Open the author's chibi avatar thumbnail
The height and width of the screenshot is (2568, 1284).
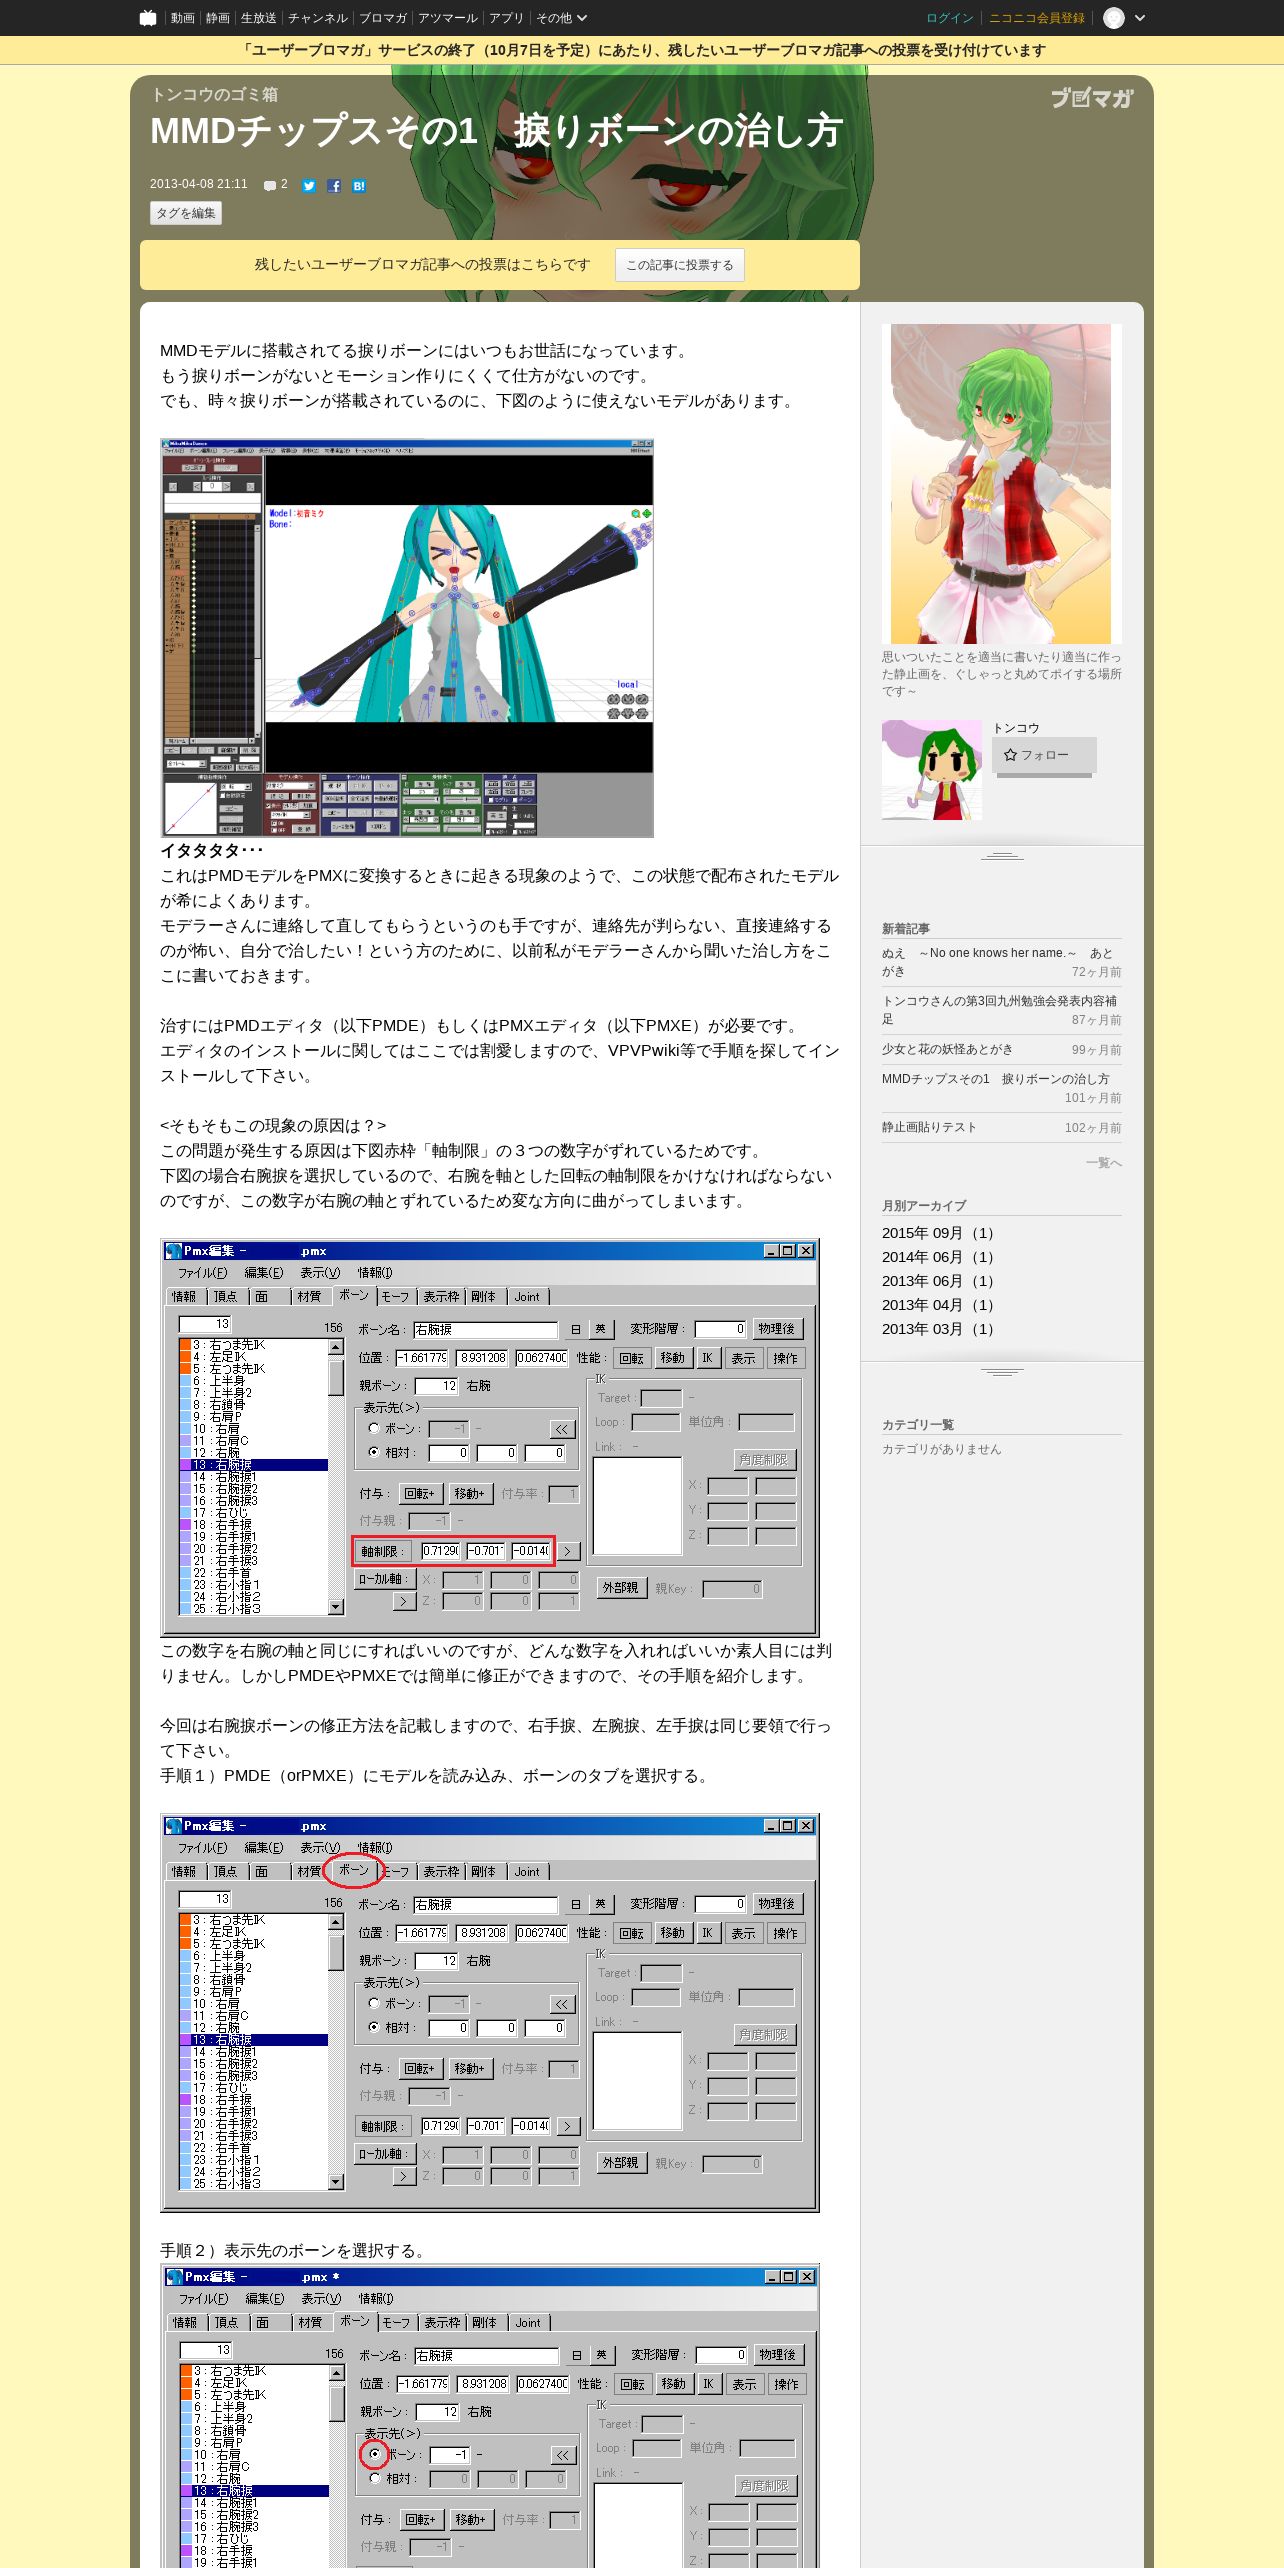coord(931,770)
